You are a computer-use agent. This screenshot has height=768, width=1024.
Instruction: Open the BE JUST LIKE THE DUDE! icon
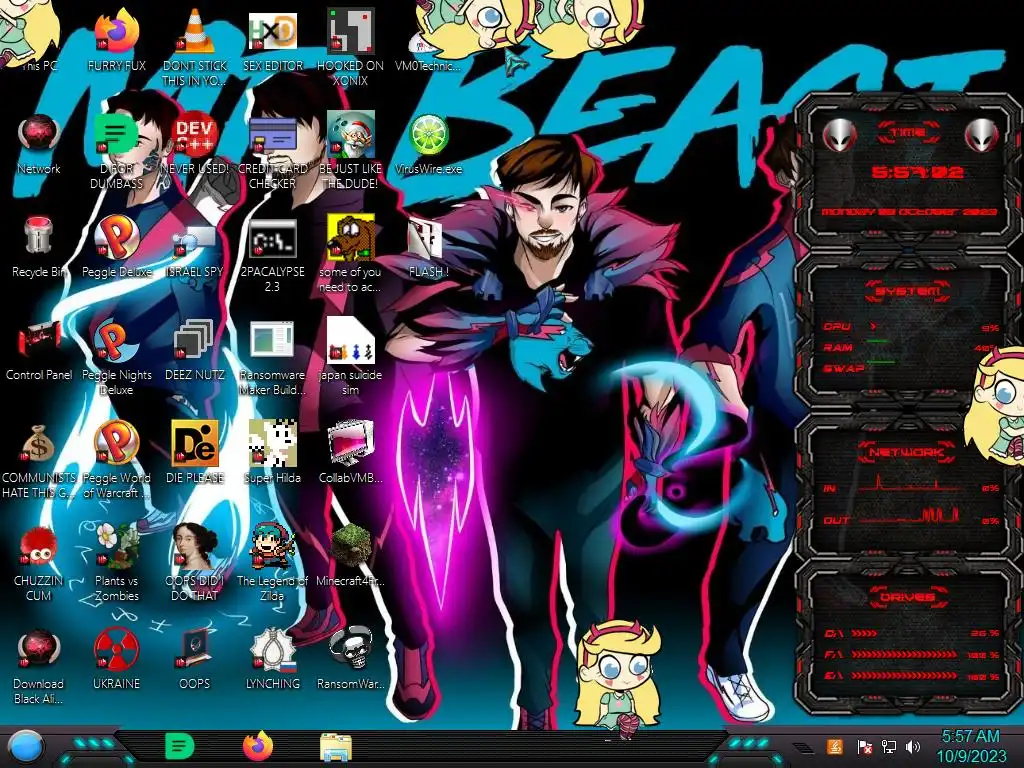tap(350, 136)
